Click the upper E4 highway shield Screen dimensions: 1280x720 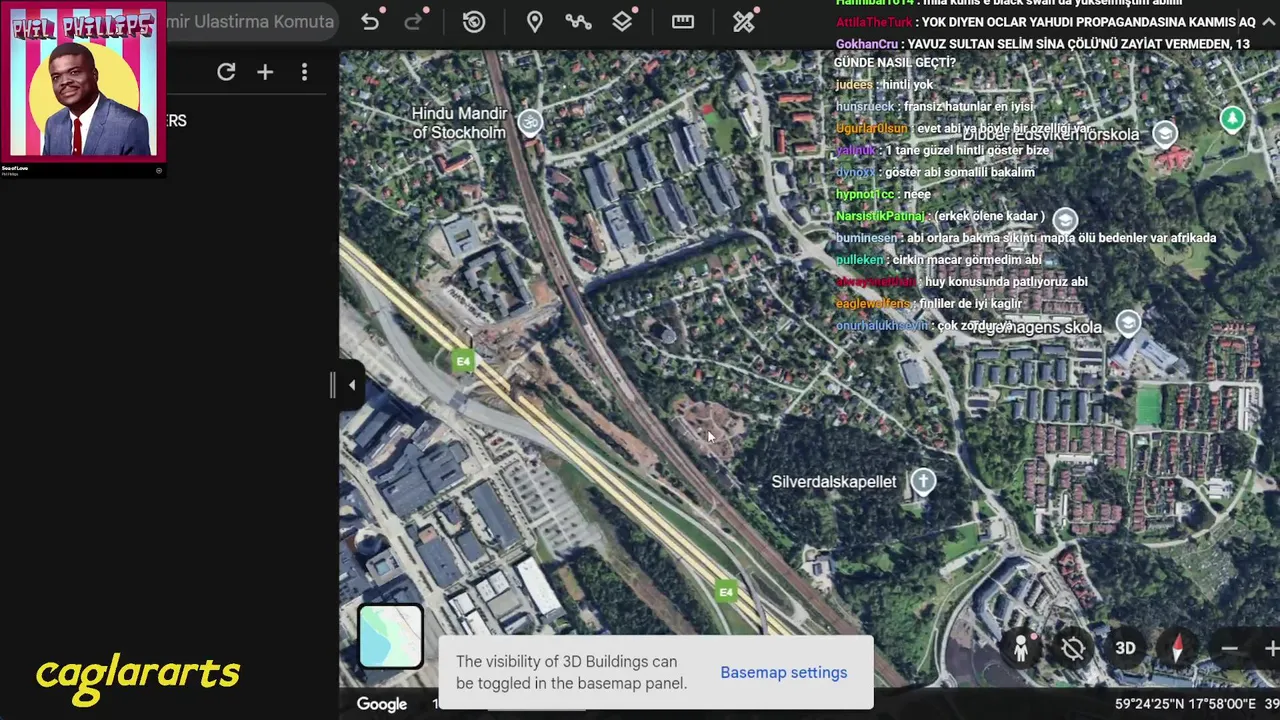point(462,361)
